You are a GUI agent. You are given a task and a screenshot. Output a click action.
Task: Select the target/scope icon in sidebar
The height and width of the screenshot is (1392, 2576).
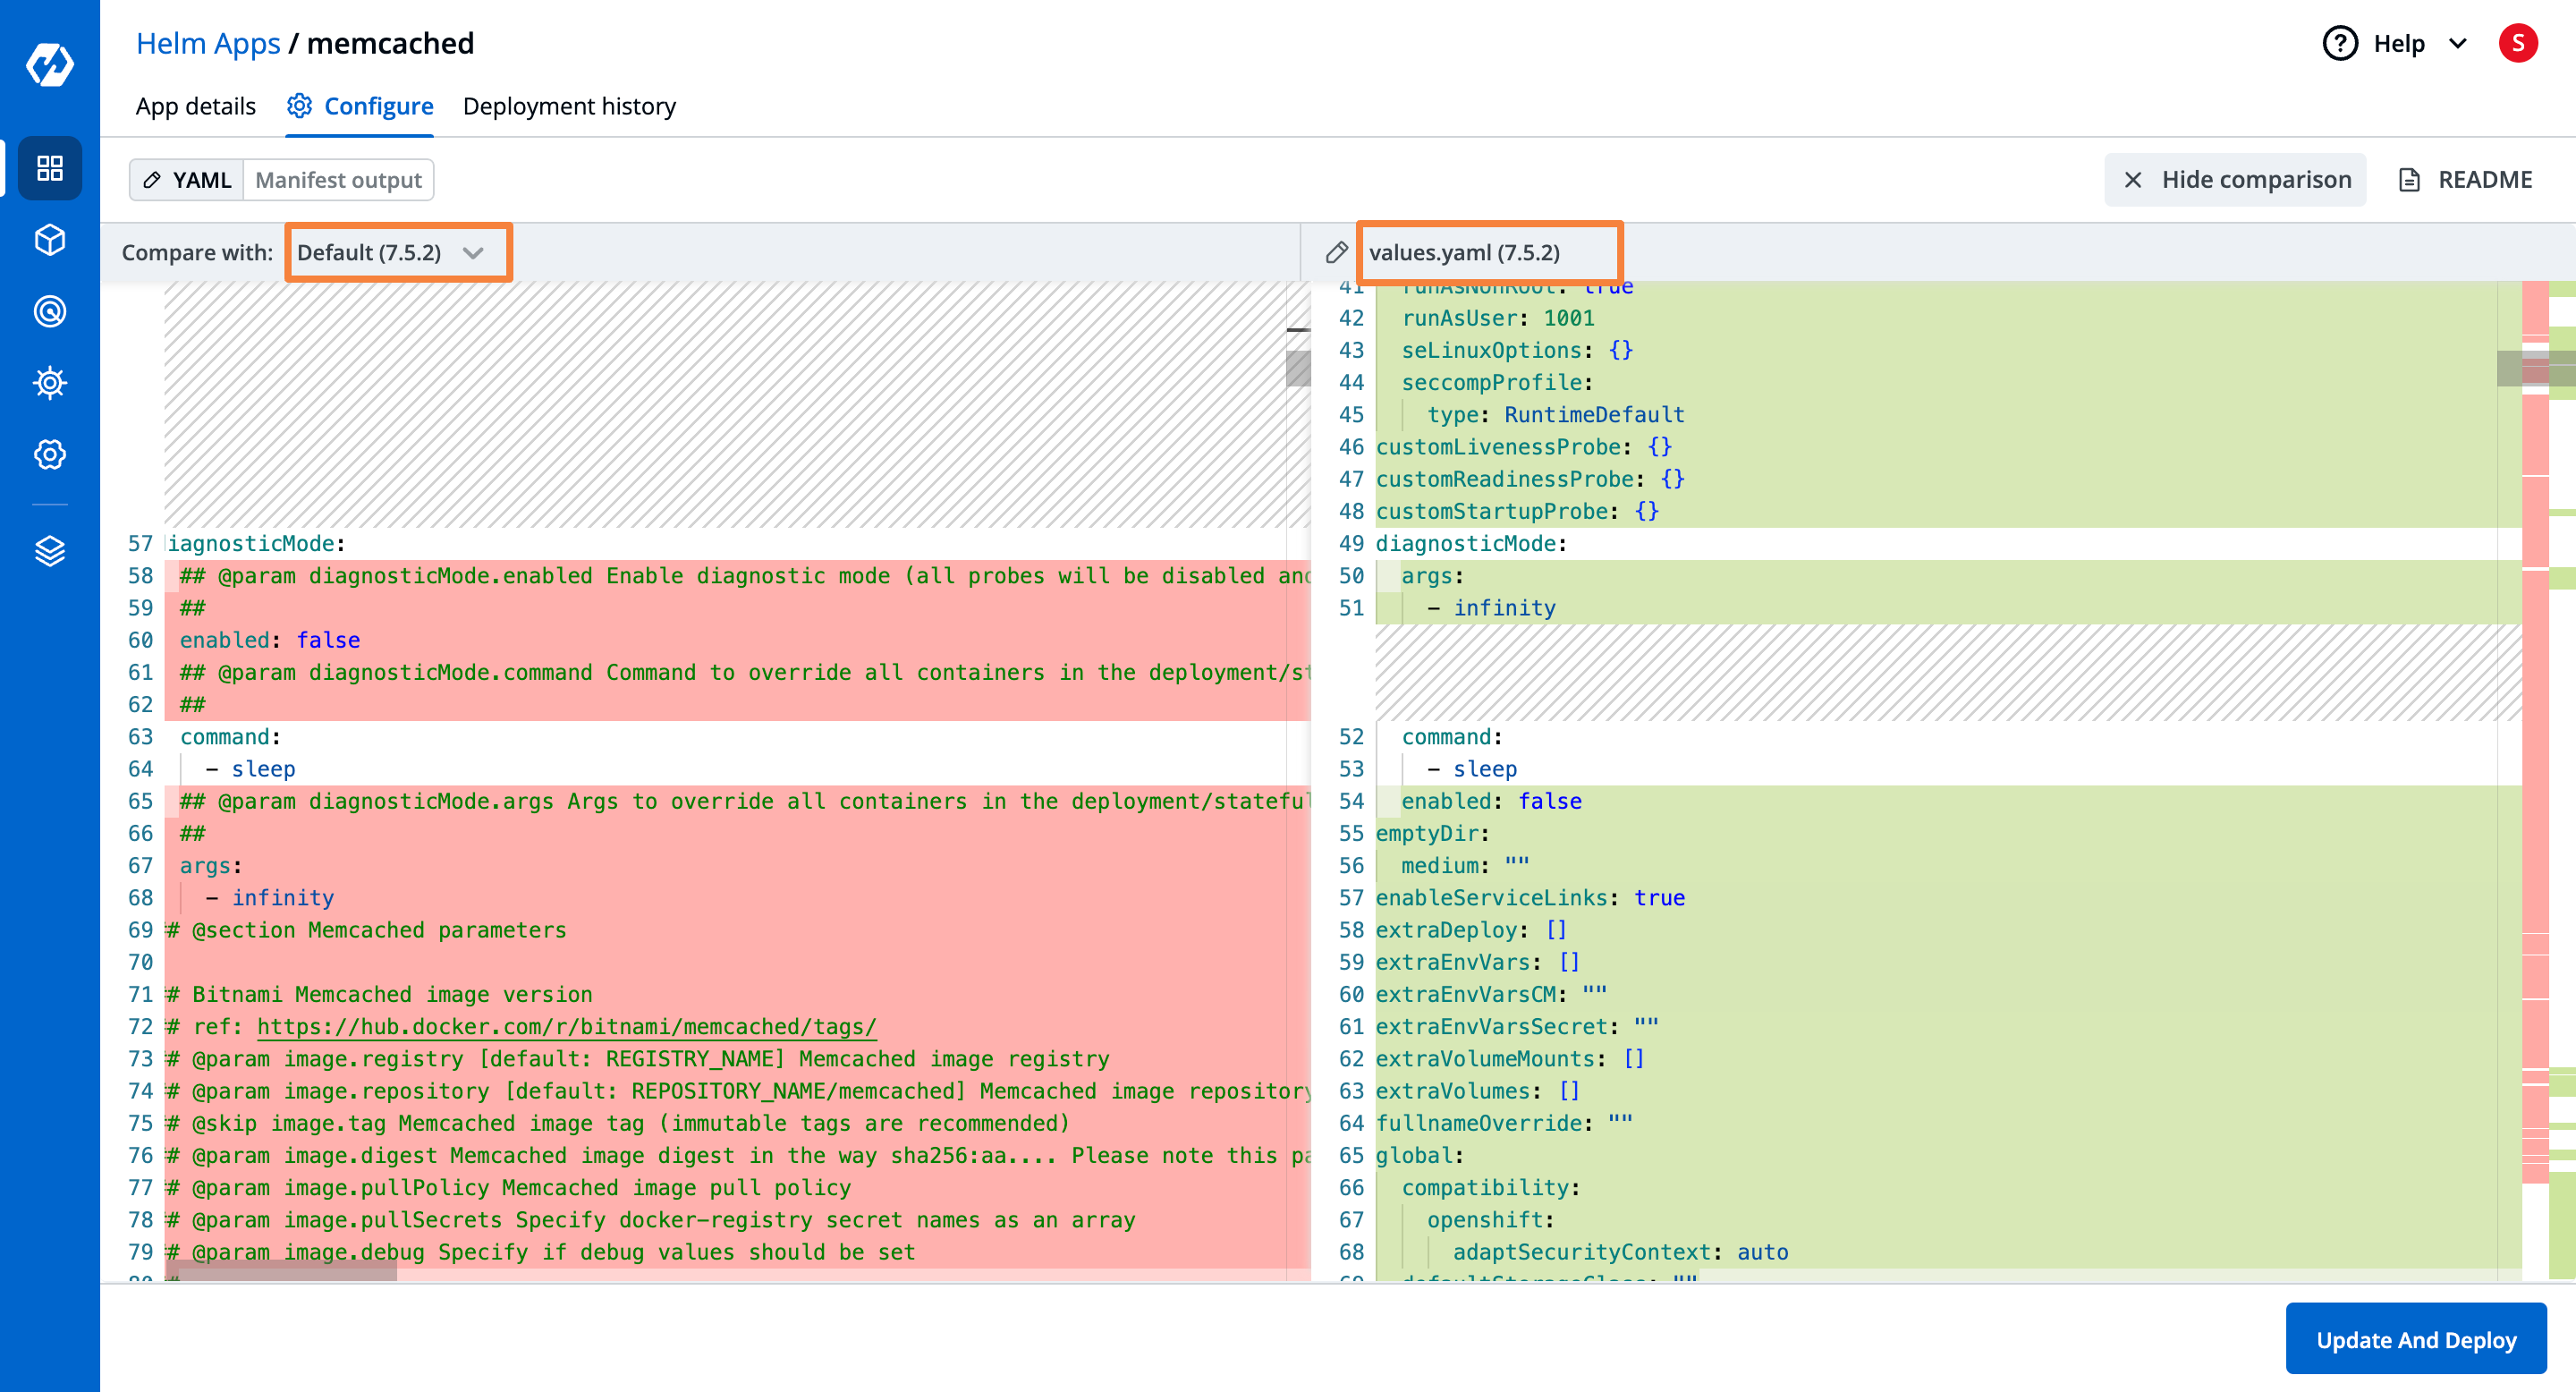pos(48,312)
